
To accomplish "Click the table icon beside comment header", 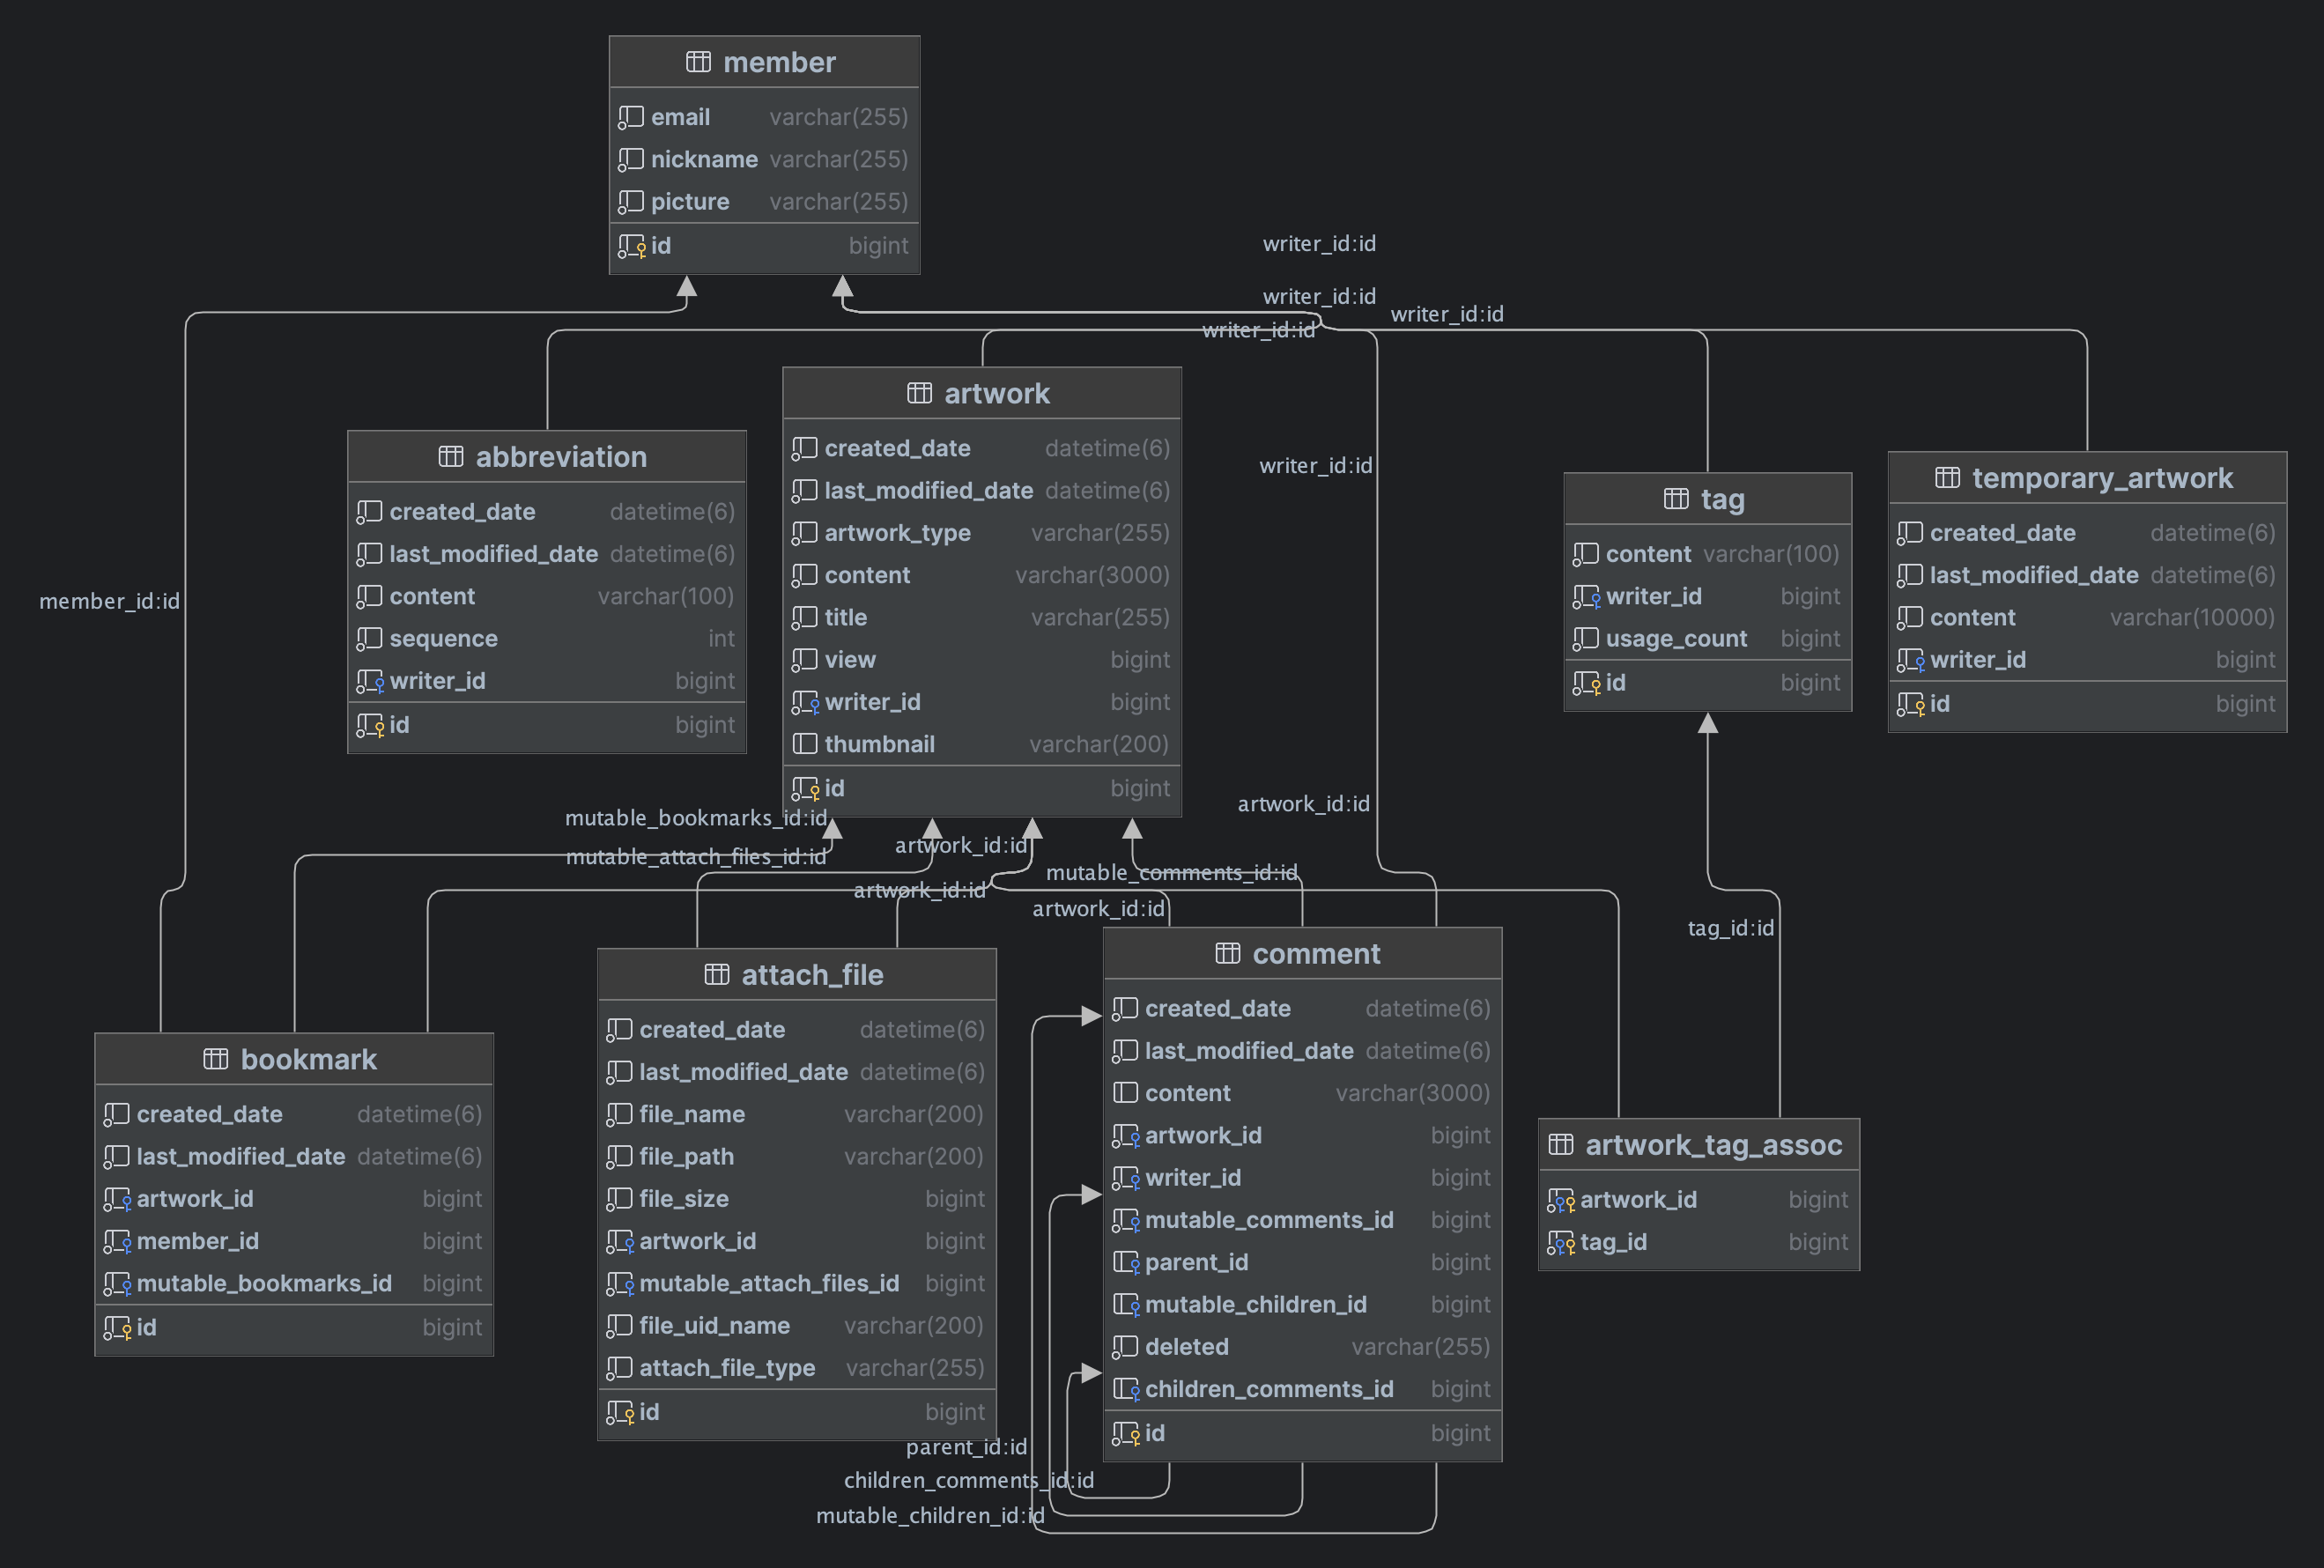I will 1228,953.
